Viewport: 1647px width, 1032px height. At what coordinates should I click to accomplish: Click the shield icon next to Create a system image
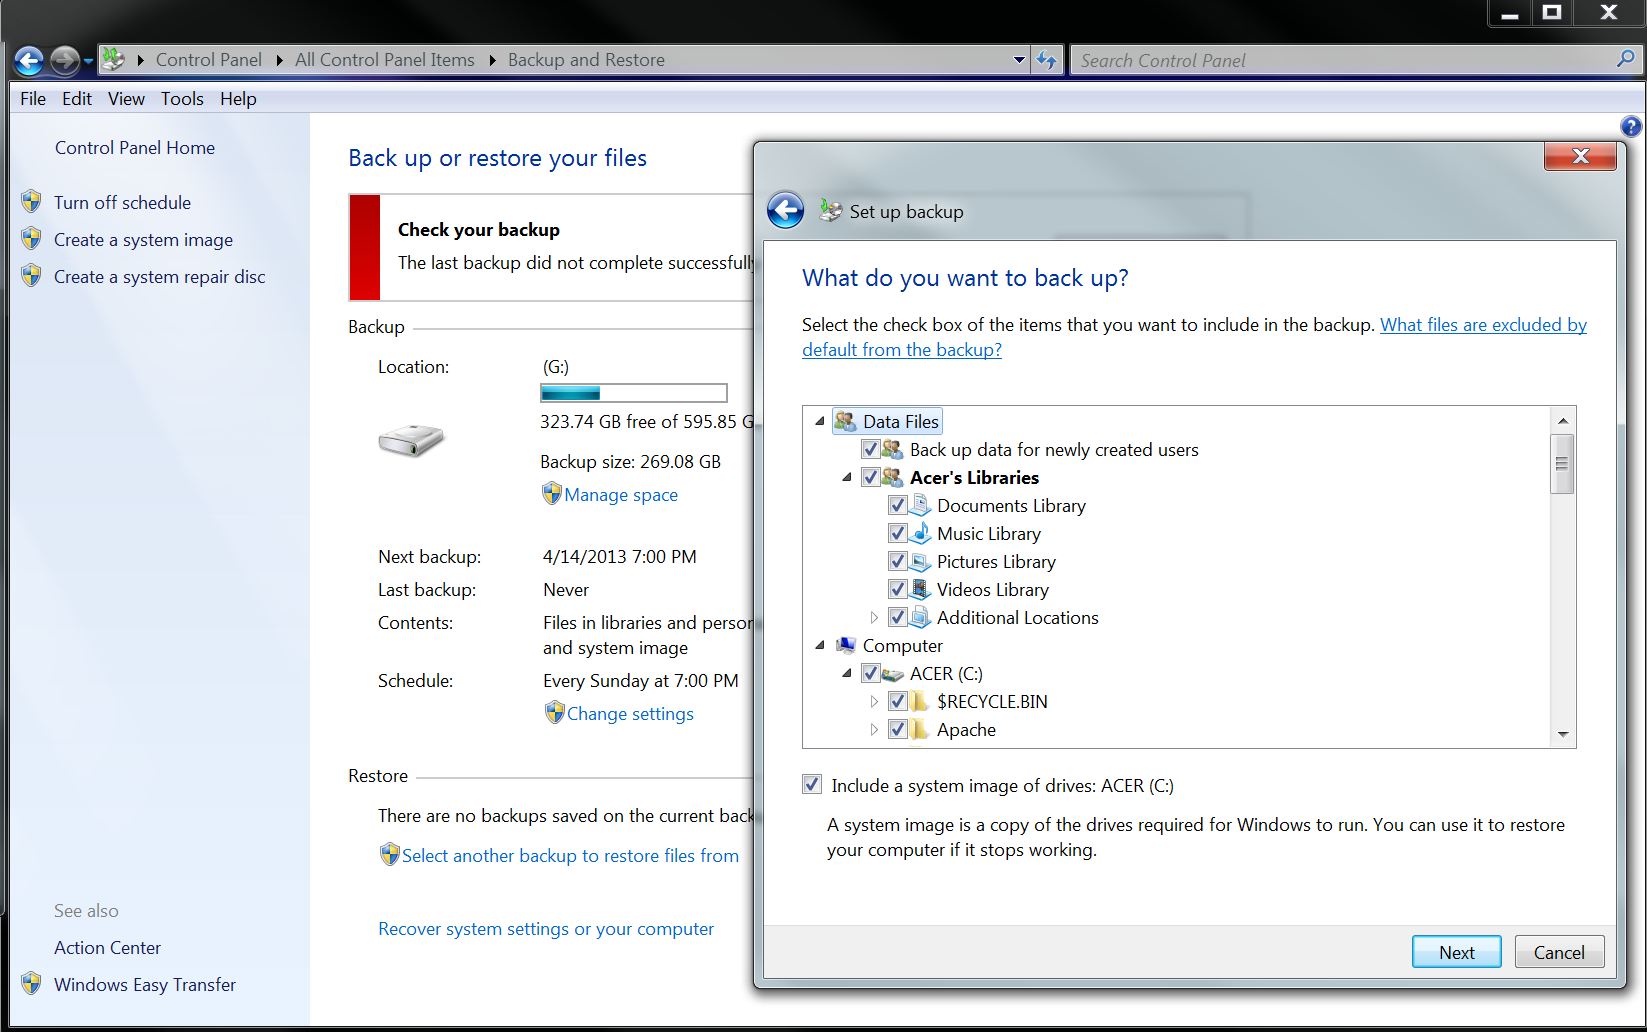click(x=32, y=239)
